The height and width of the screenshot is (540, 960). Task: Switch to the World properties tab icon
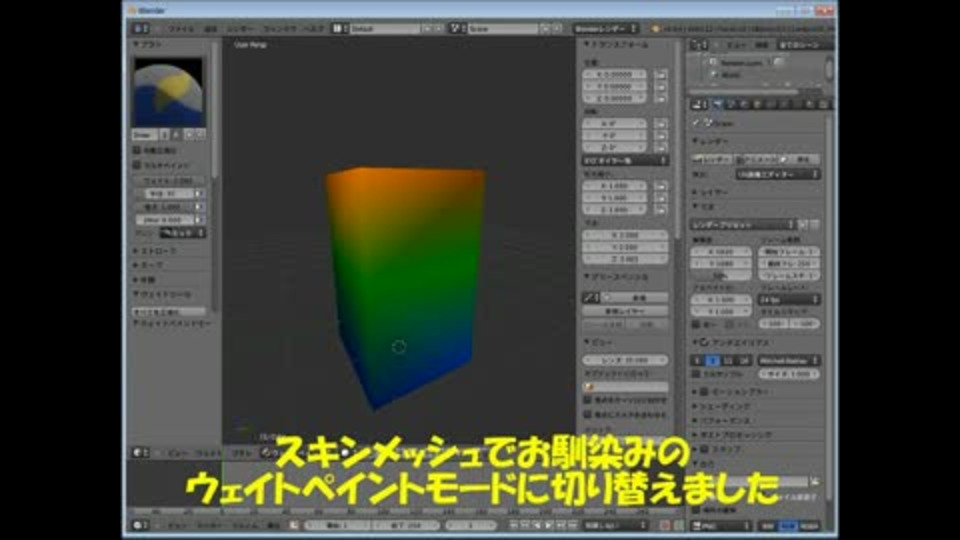point(744,105)
